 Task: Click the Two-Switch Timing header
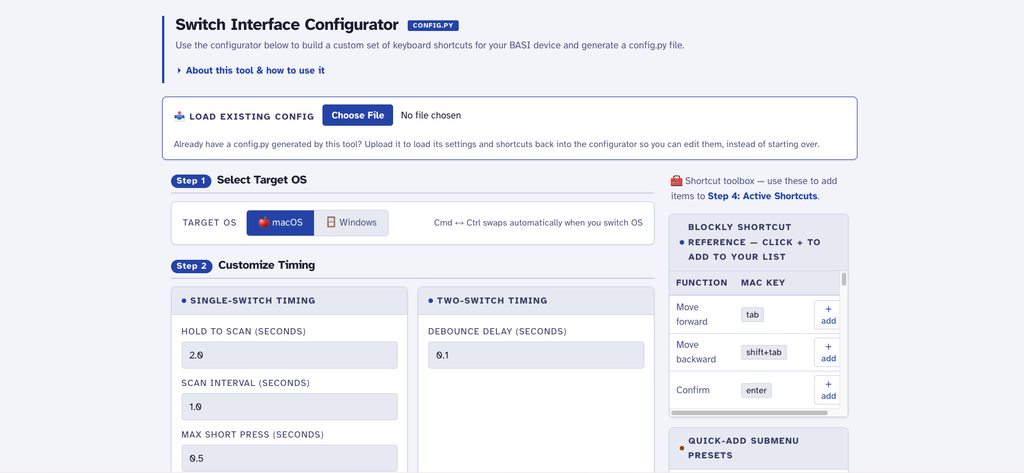(536, 301)
